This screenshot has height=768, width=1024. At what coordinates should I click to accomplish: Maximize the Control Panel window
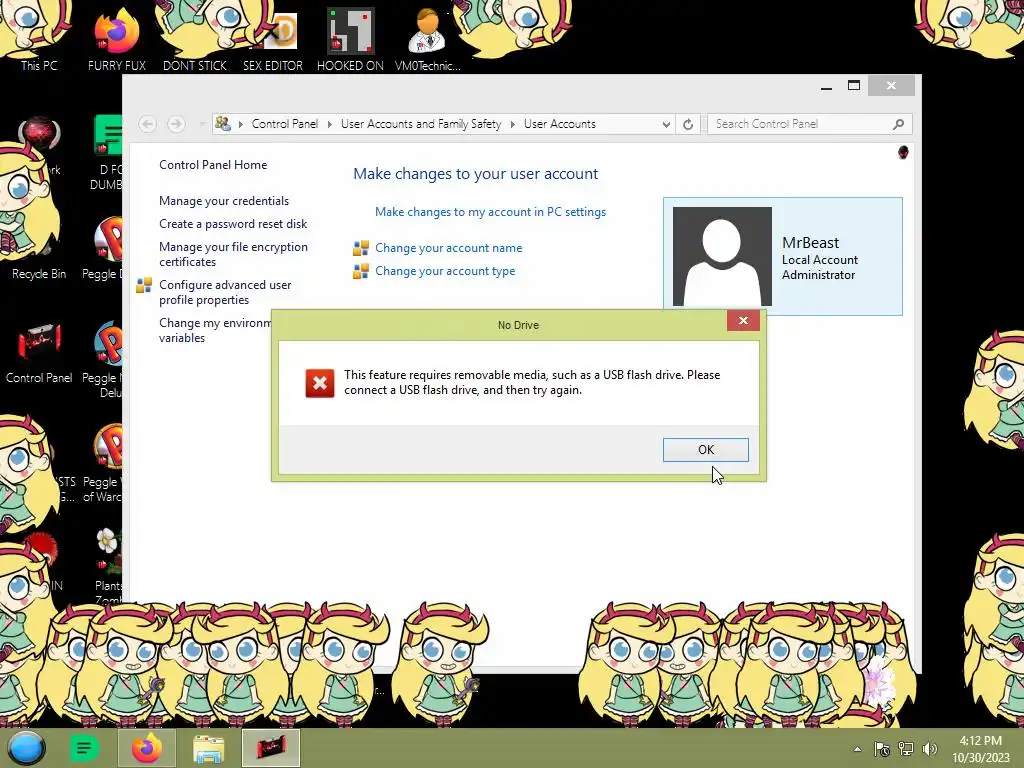pyautogui.click(x=854, y=86)
